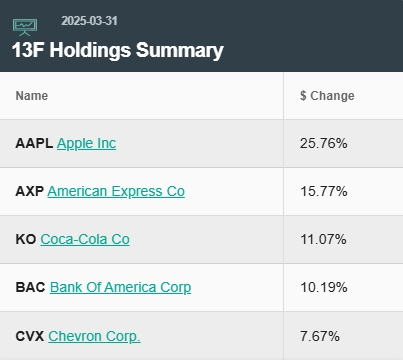Click the 7.67% value for Chevron

(320, 336)
